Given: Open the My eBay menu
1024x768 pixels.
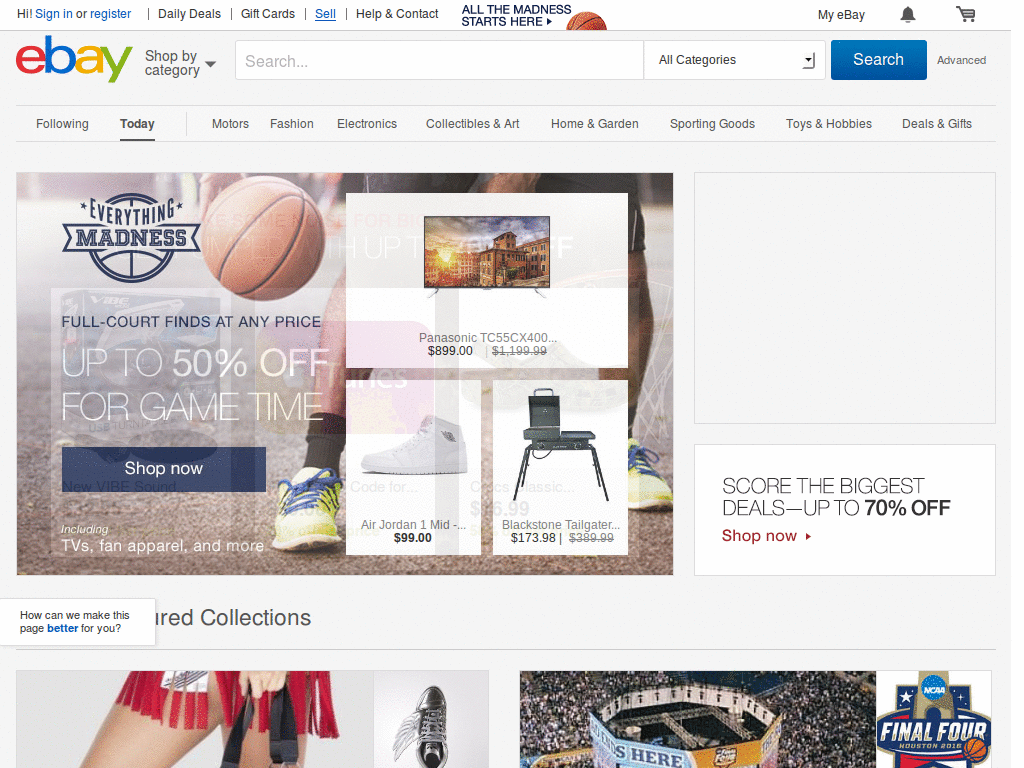Looking at the screenshot, I should tap(841, 14).
